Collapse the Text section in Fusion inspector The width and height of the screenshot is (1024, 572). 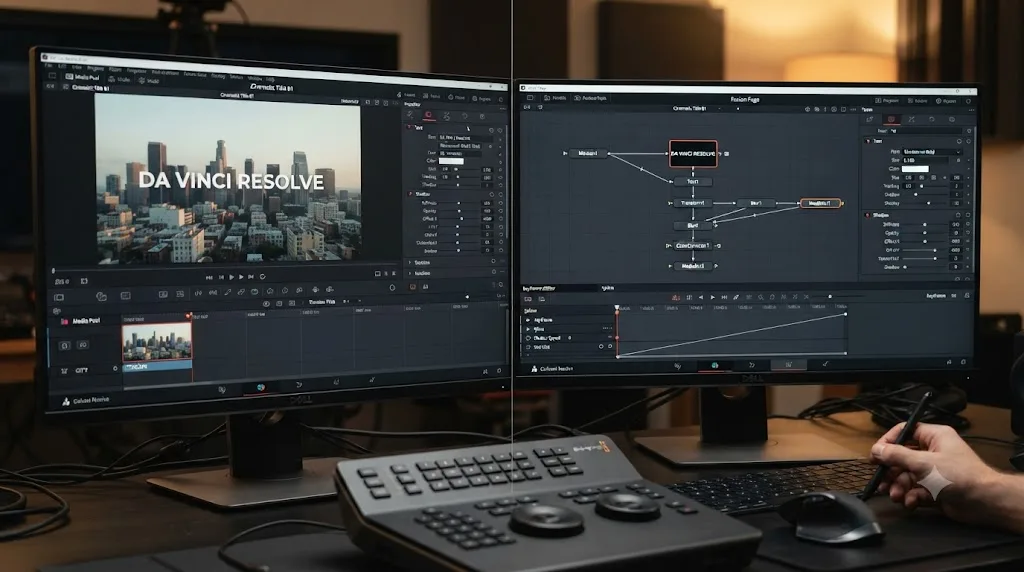pos(868,140)
